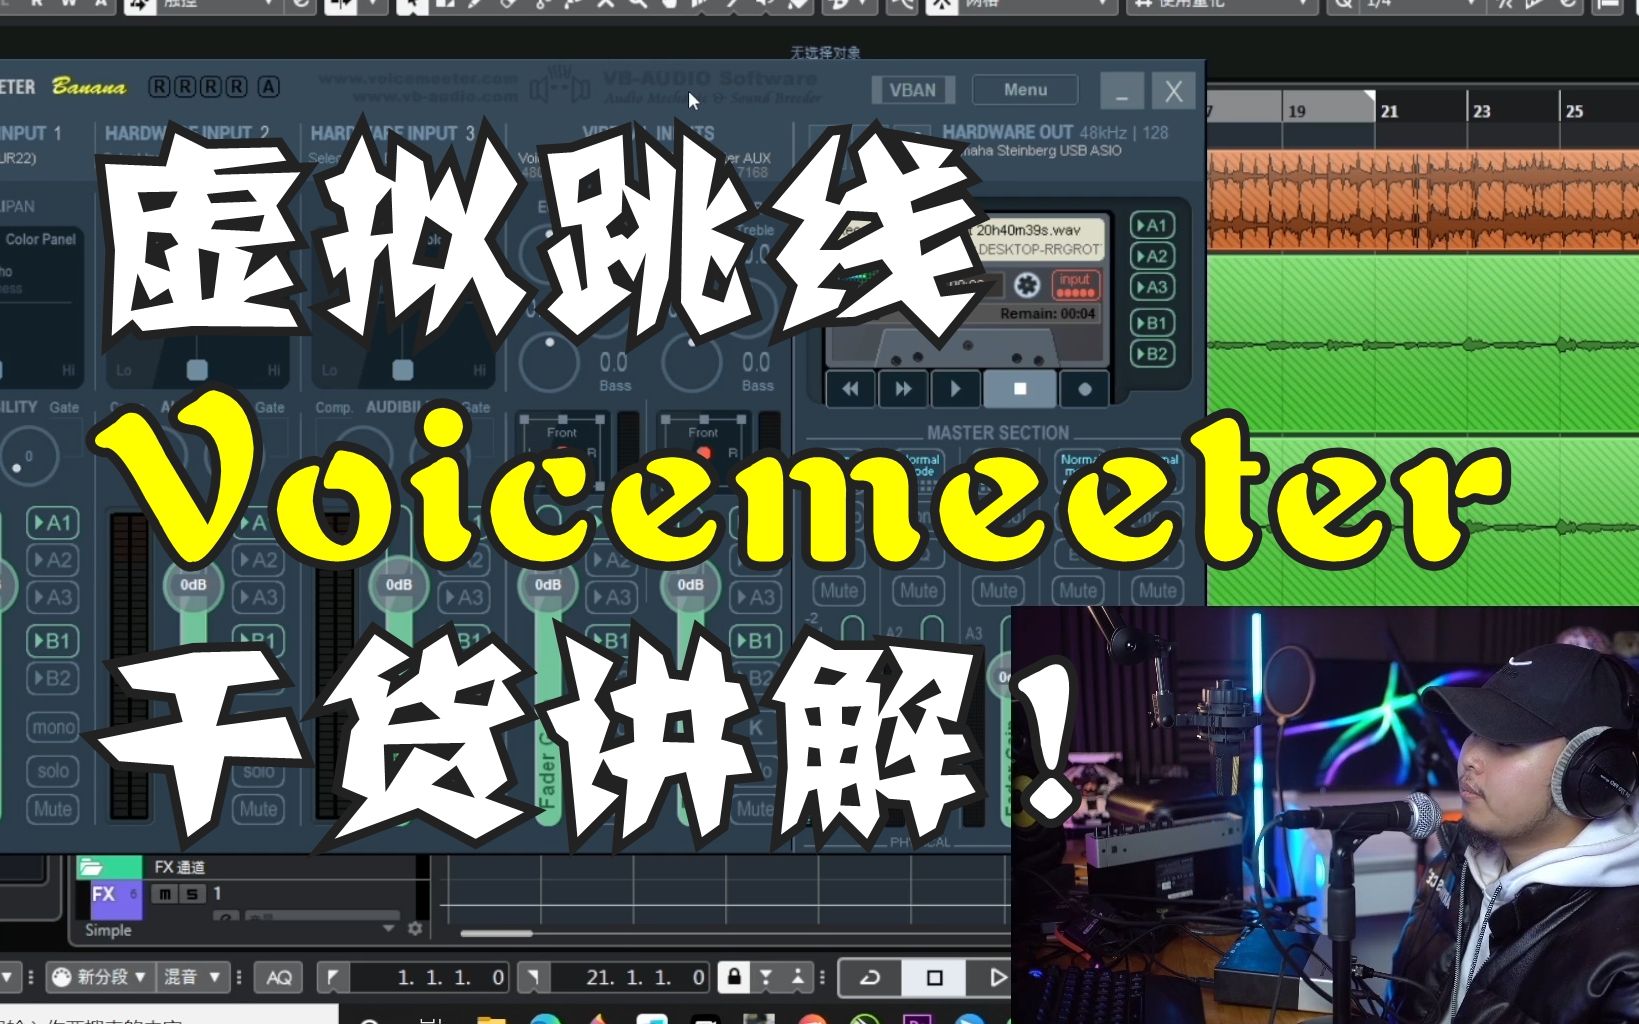Open track list settings gear icon
Image resolution: width=1639 pixels, height=1024 pixels.
point(415,929)
